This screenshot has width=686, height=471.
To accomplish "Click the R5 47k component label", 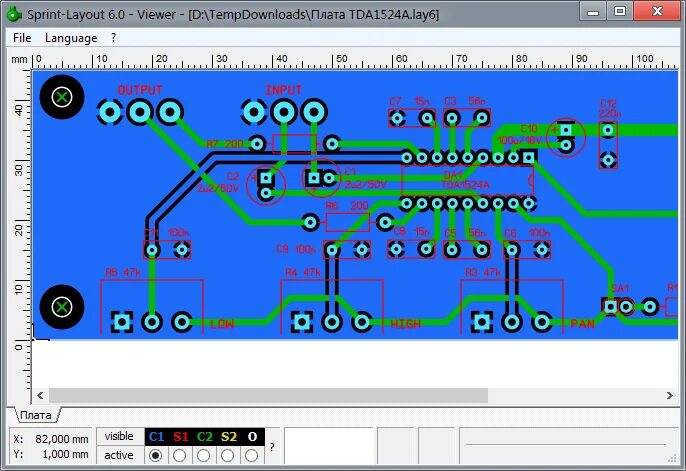I will (123, 272).
